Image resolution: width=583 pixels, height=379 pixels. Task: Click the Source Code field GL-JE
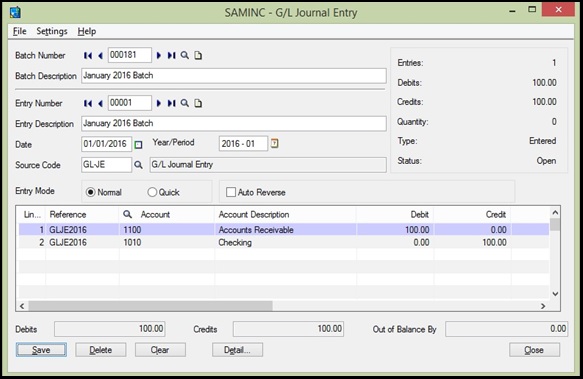pyautogui.click(x=106, y=165)
